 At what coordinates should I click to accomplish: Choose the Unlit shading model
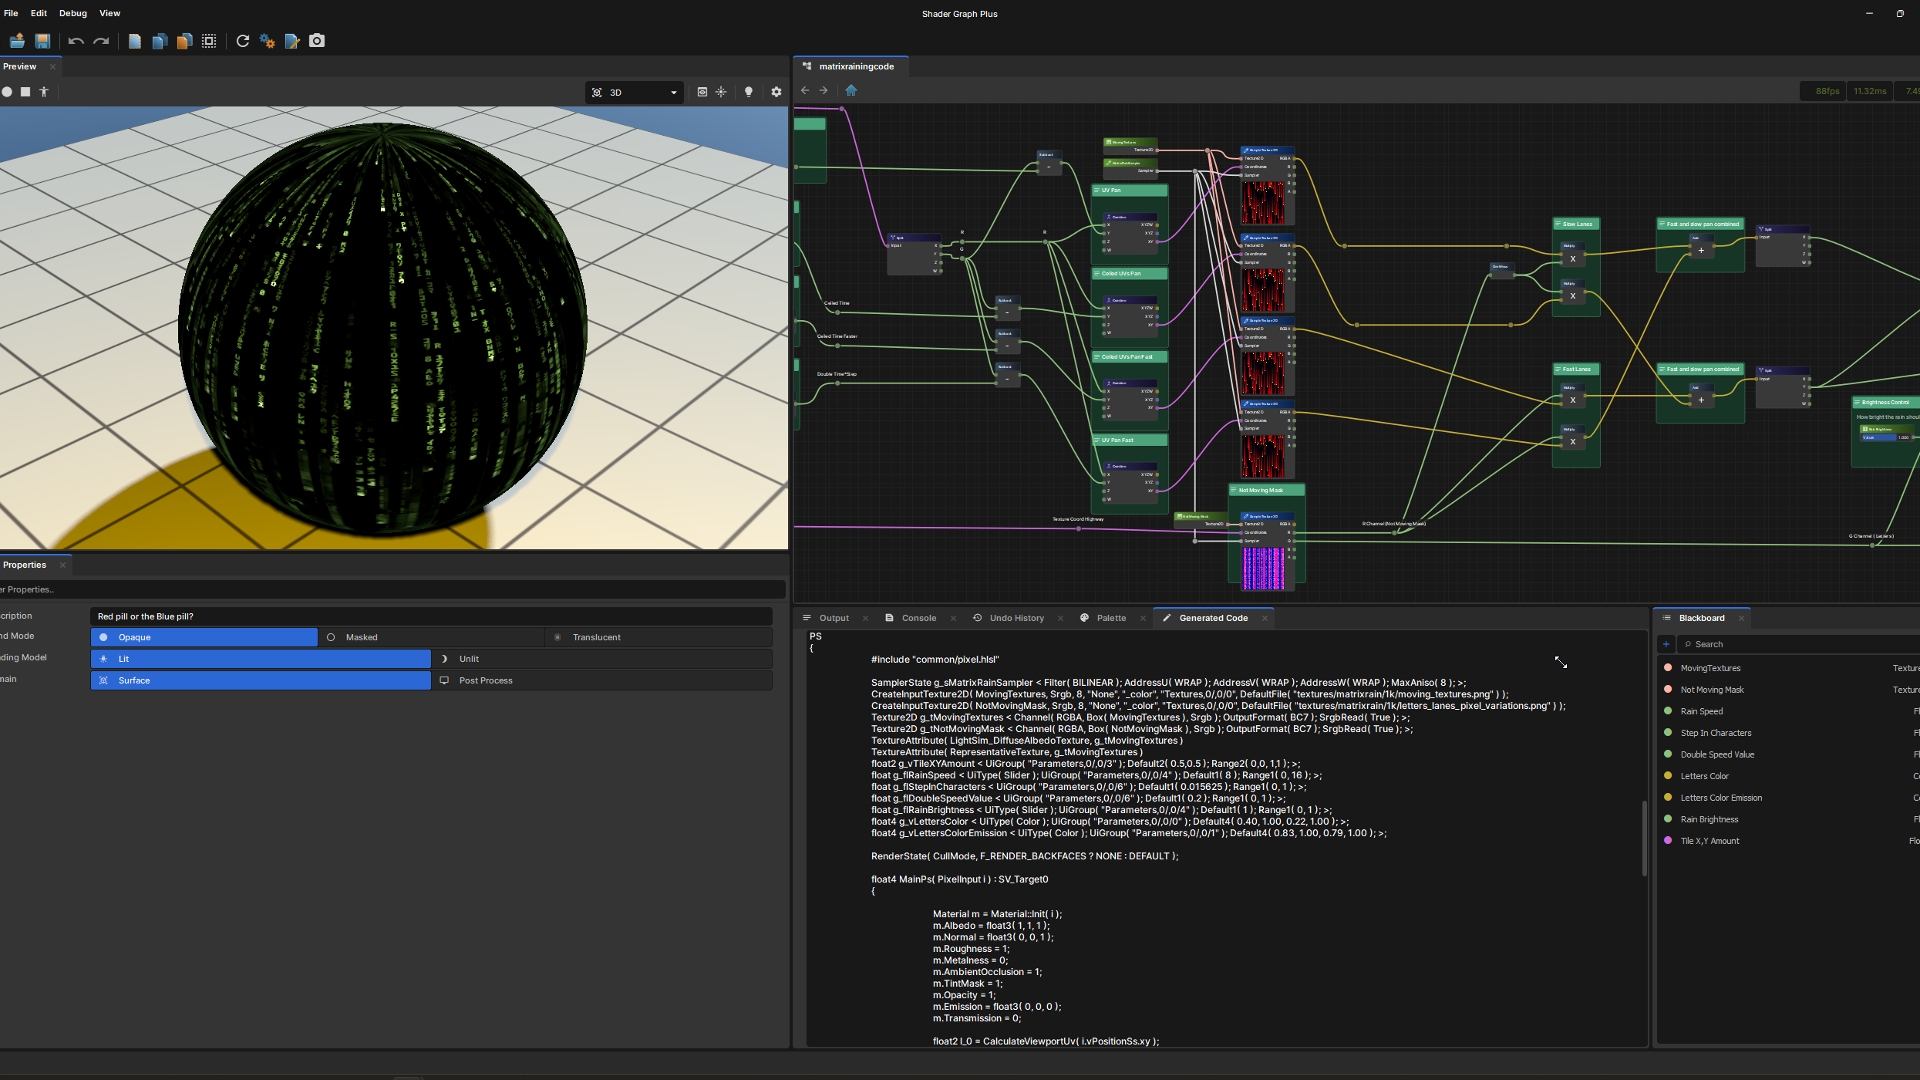coord(469,659)
